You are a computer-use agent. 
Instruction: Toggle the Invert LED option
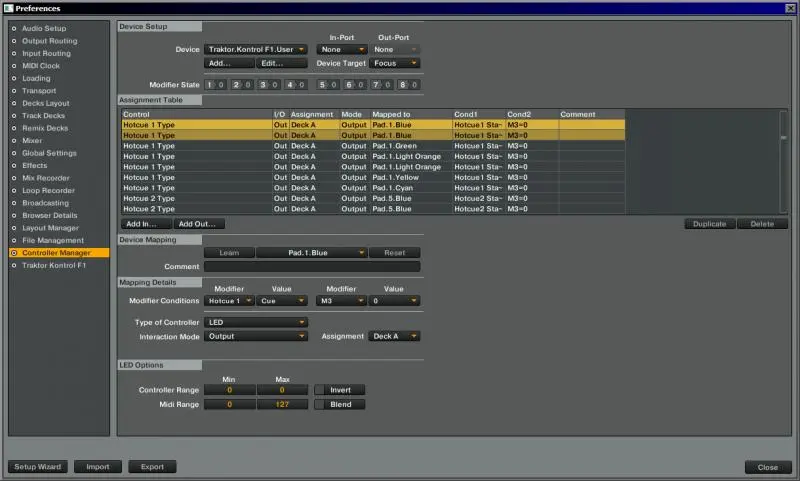(x=340, y=389)
